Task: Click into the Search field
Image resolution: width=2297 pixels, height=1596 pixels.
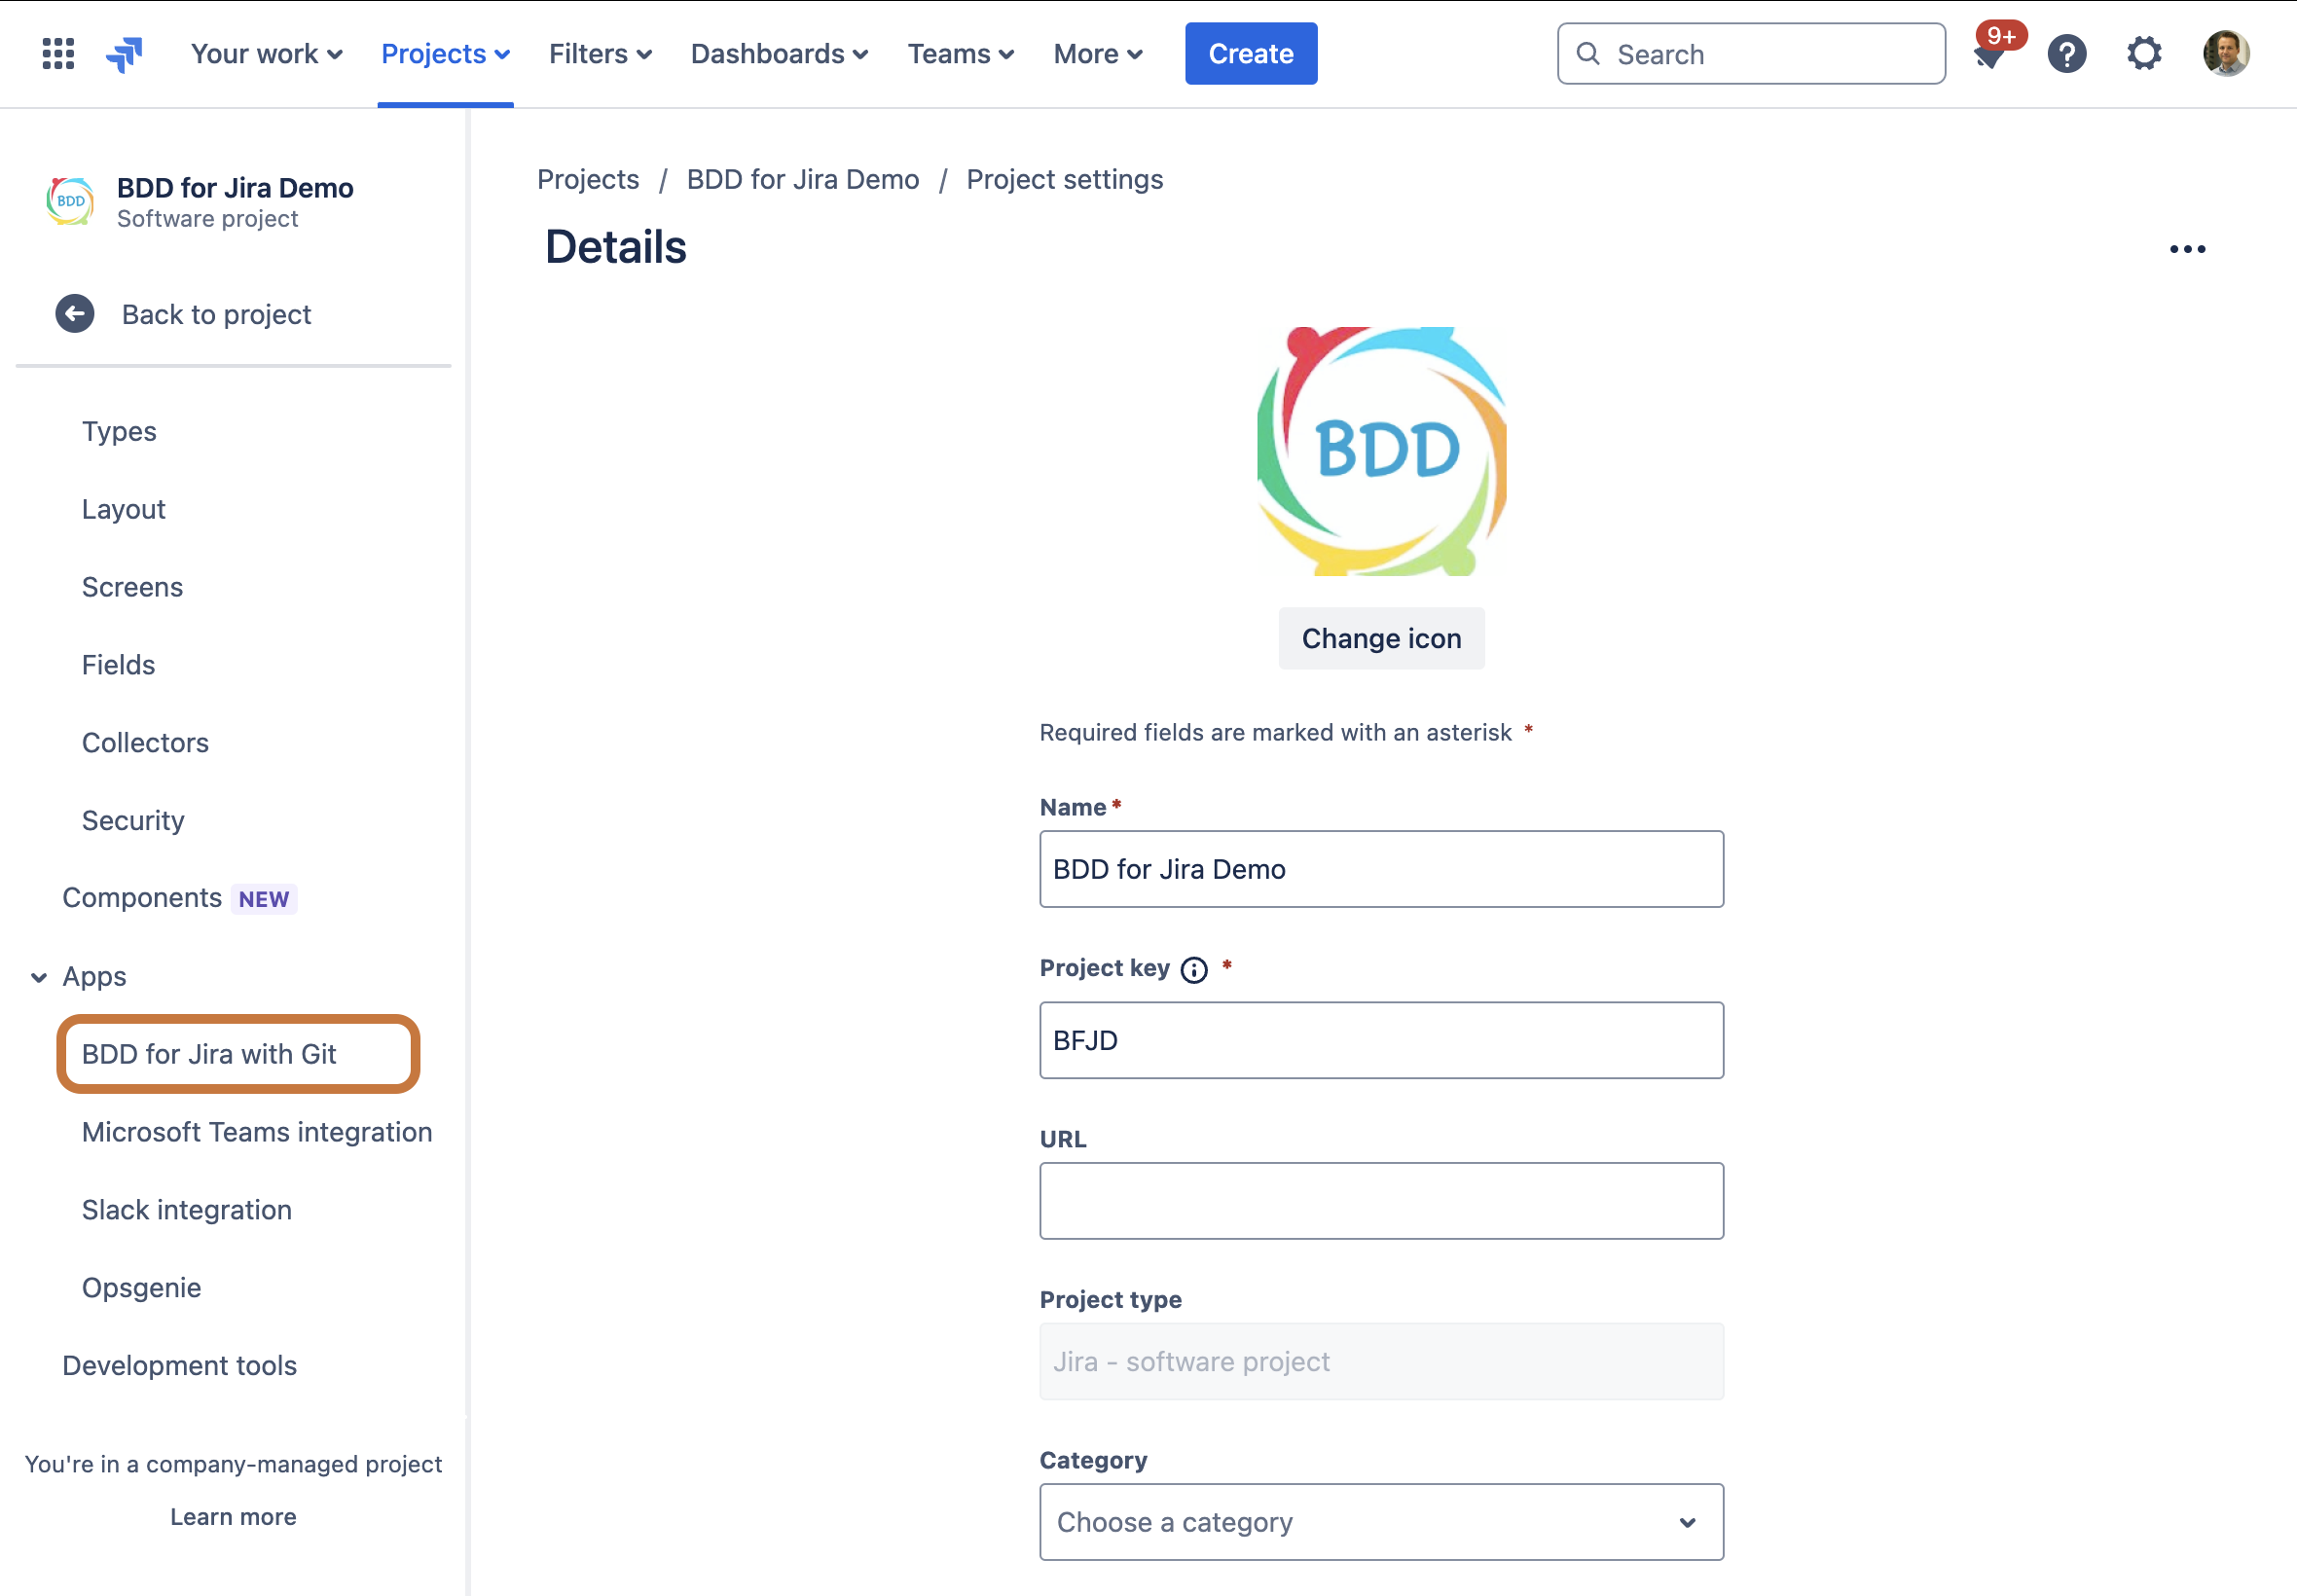Action: 1751,54
